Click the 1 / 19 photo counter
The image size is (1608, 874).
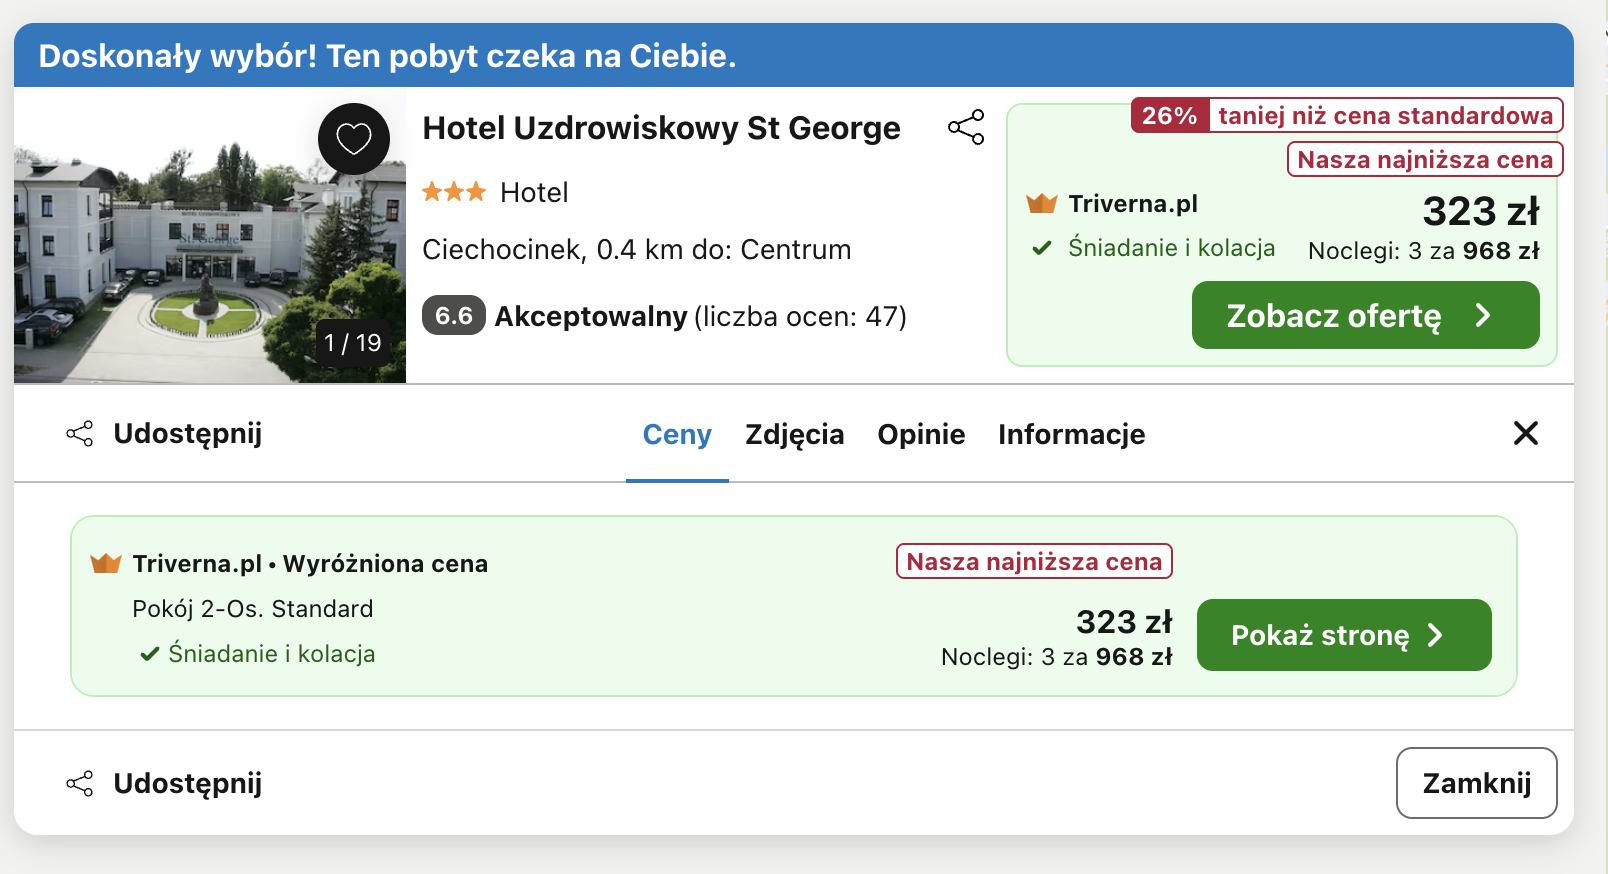(353, 343)
